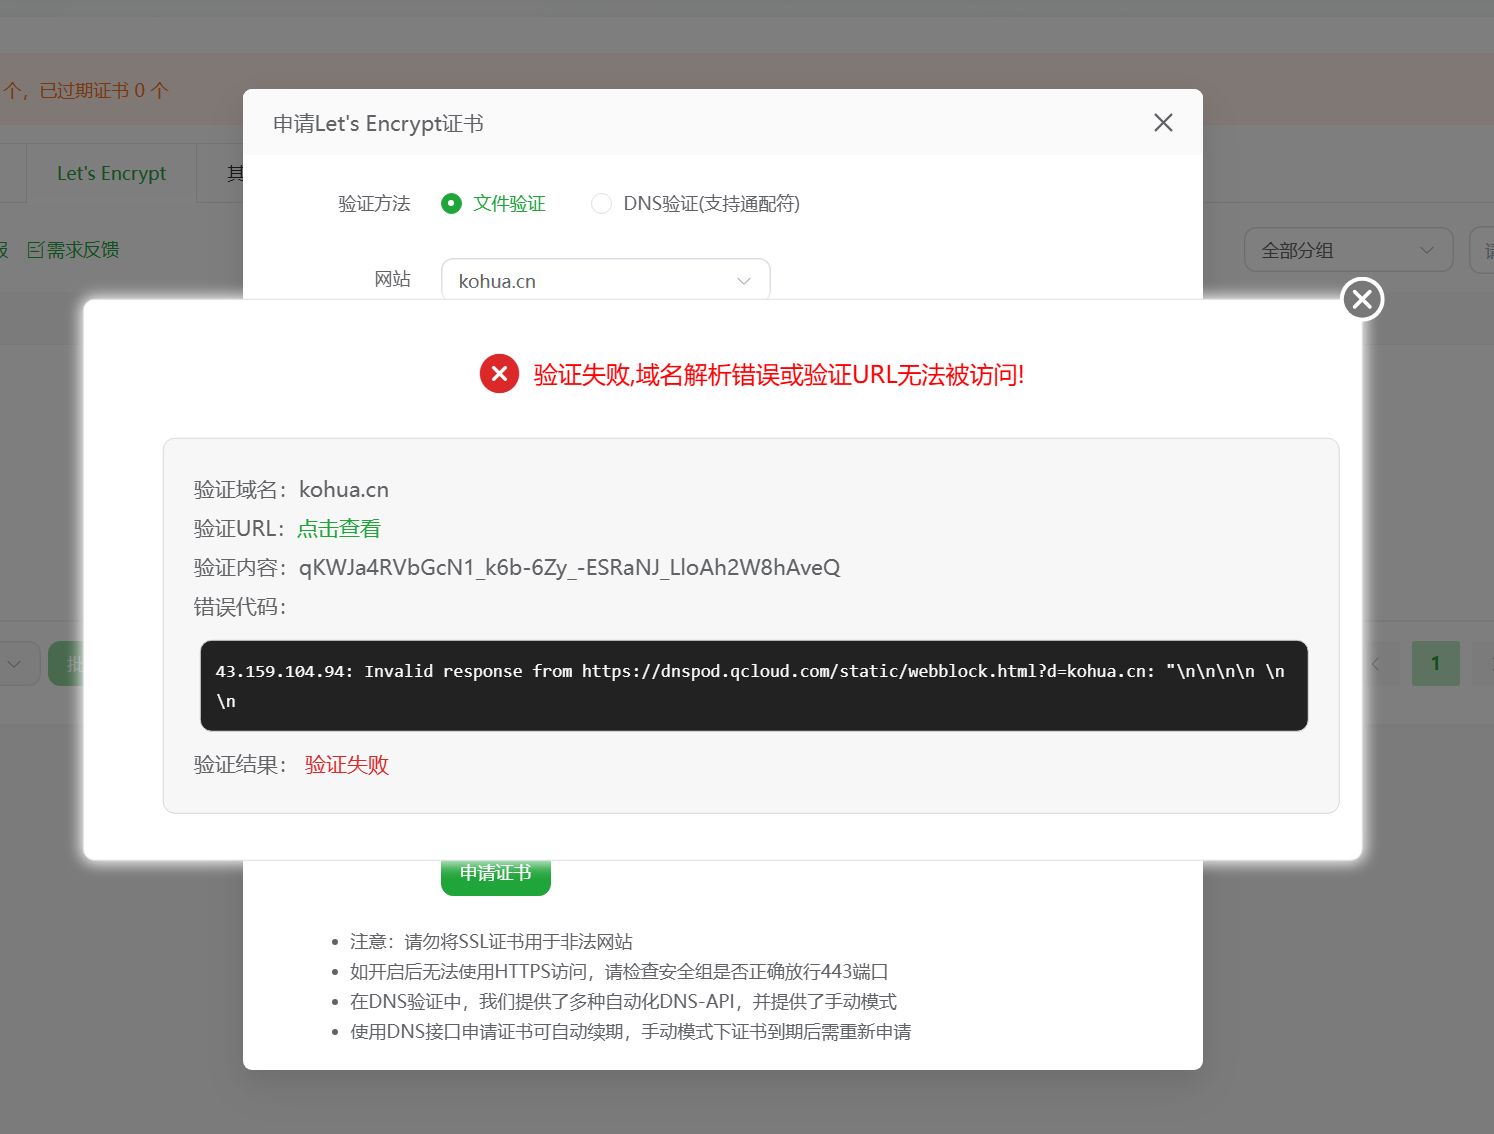1494x1134 pixels.
Task: Click the circular X icon on the result popup
Action: point(1362,299)
